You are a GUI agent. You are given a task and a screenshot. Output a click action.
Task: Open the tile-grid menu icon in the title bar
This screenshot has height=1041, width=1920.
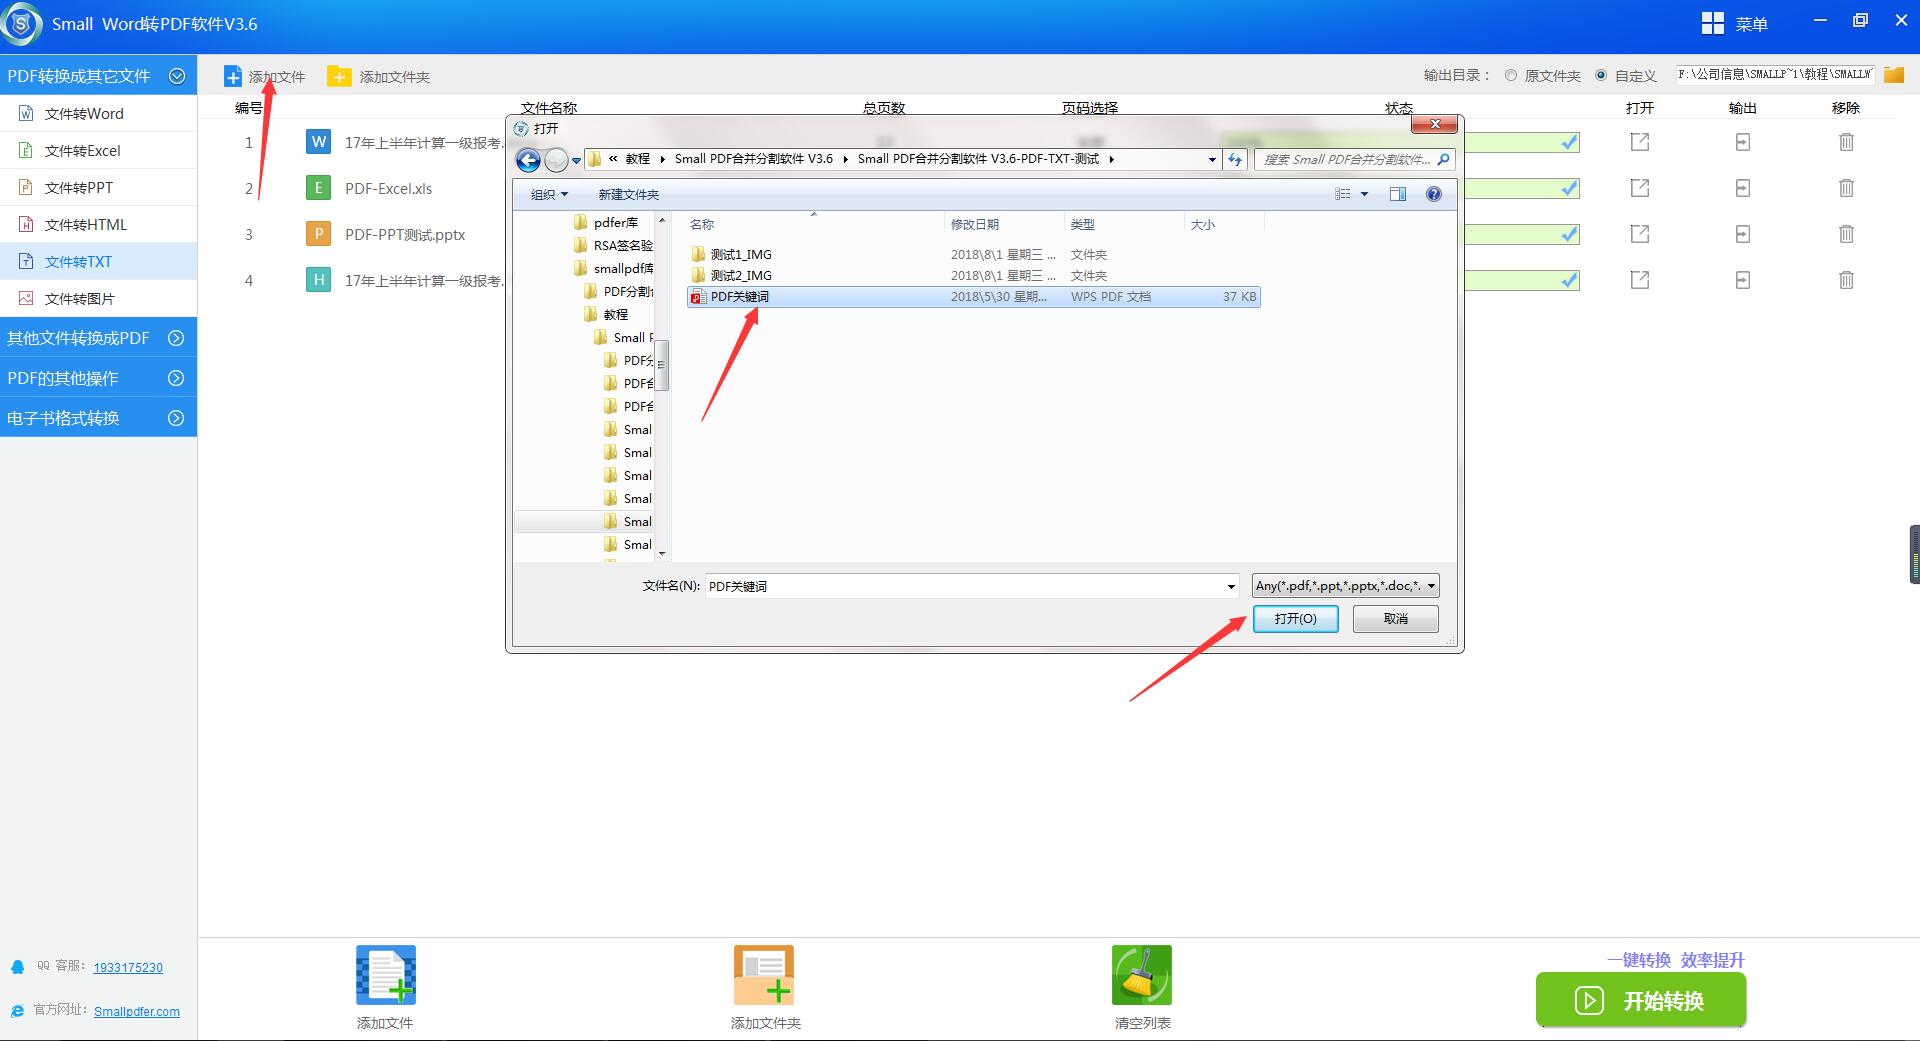1712,23
